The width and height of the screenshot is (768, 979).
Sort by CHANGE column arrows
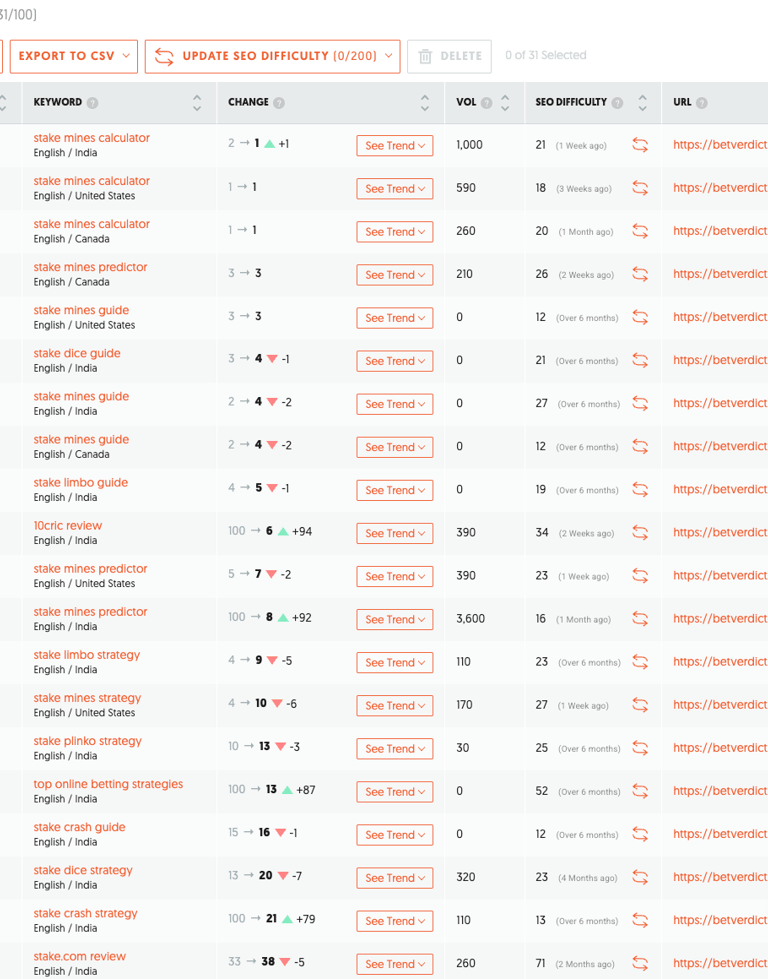click(x=425, y=102)
